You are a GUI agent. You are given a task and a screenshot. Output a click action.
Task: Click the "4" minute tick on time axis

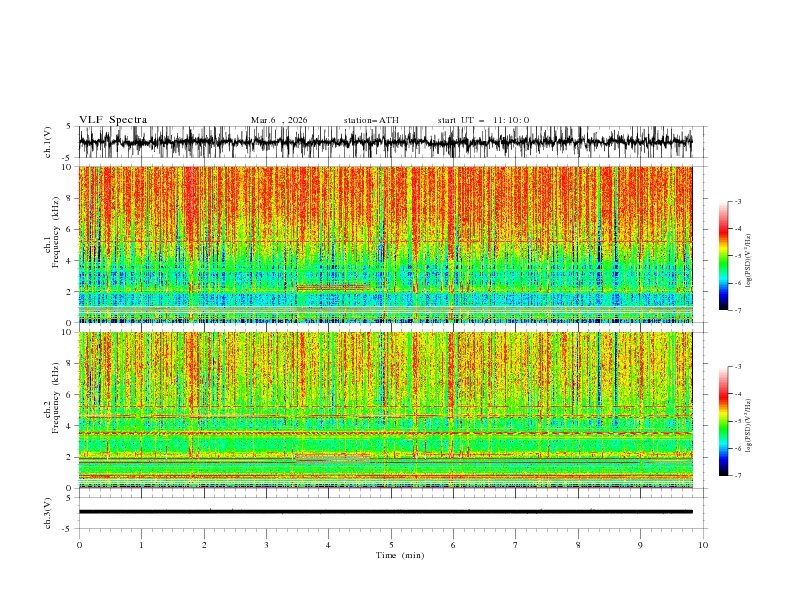coord(328,545)
